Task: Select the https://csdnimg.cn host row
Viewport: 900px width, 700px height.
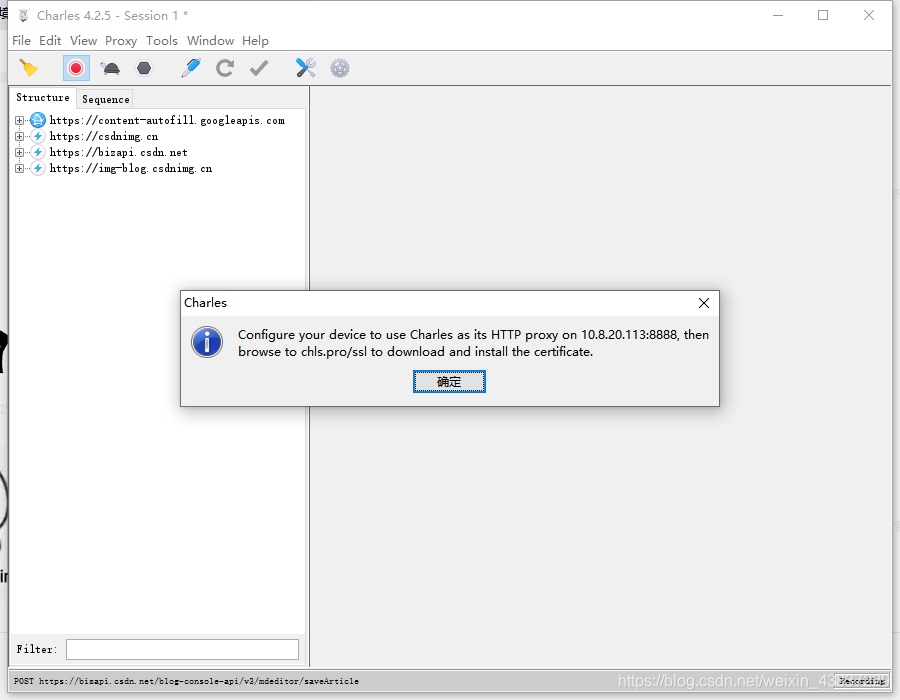Action: pos(104,137)
